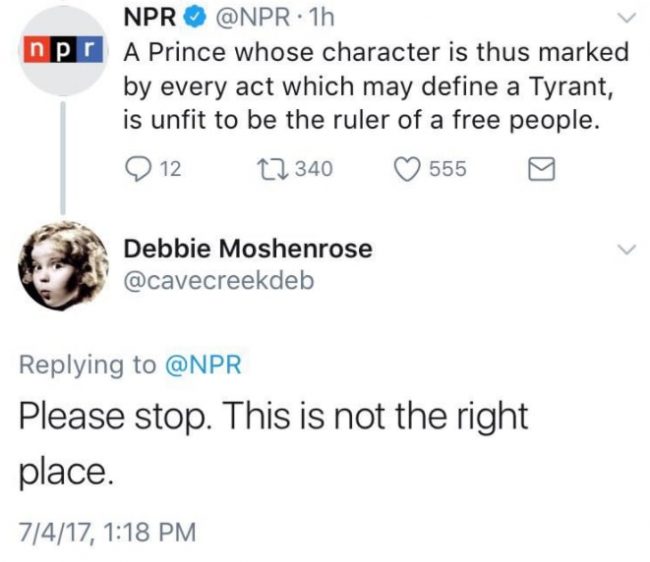The height and width of the screenshot is (562, 650).
Task: Like the NPR tweet with heart icon
Action: pyautogui.click(x=406, y=169)
